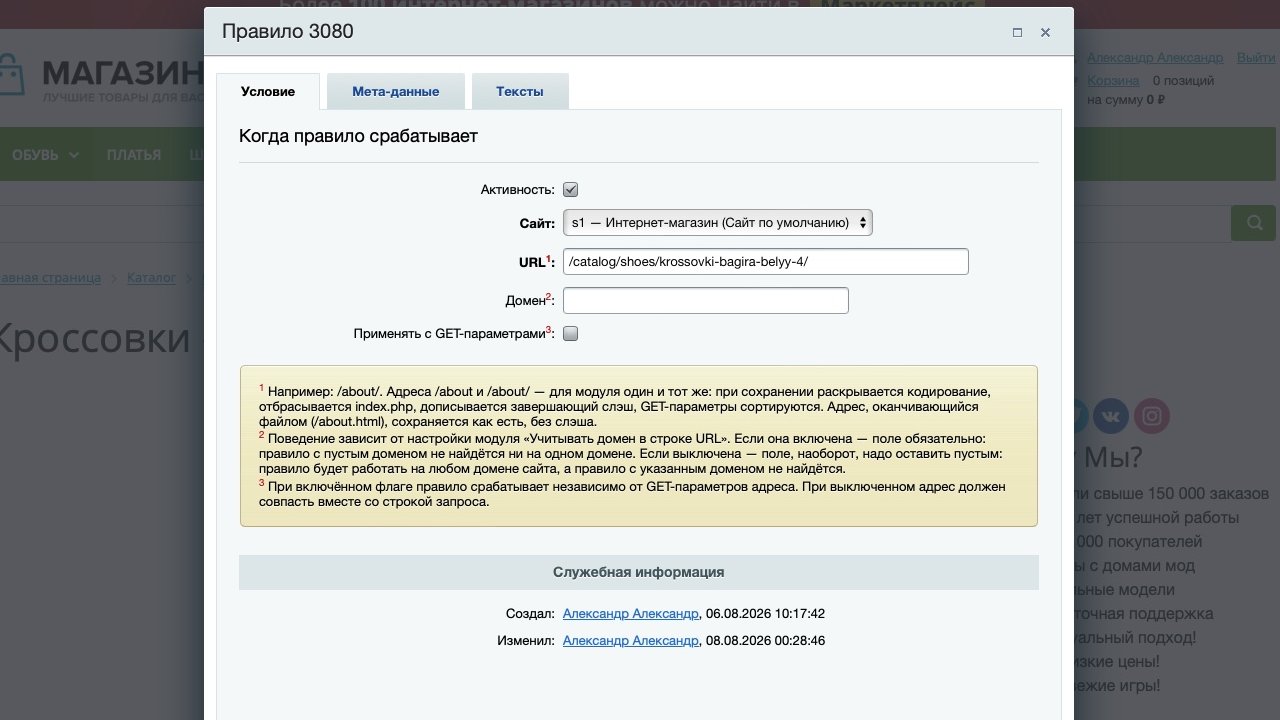
Task: Open user profile link in site header
Action: pos(1155,58)
